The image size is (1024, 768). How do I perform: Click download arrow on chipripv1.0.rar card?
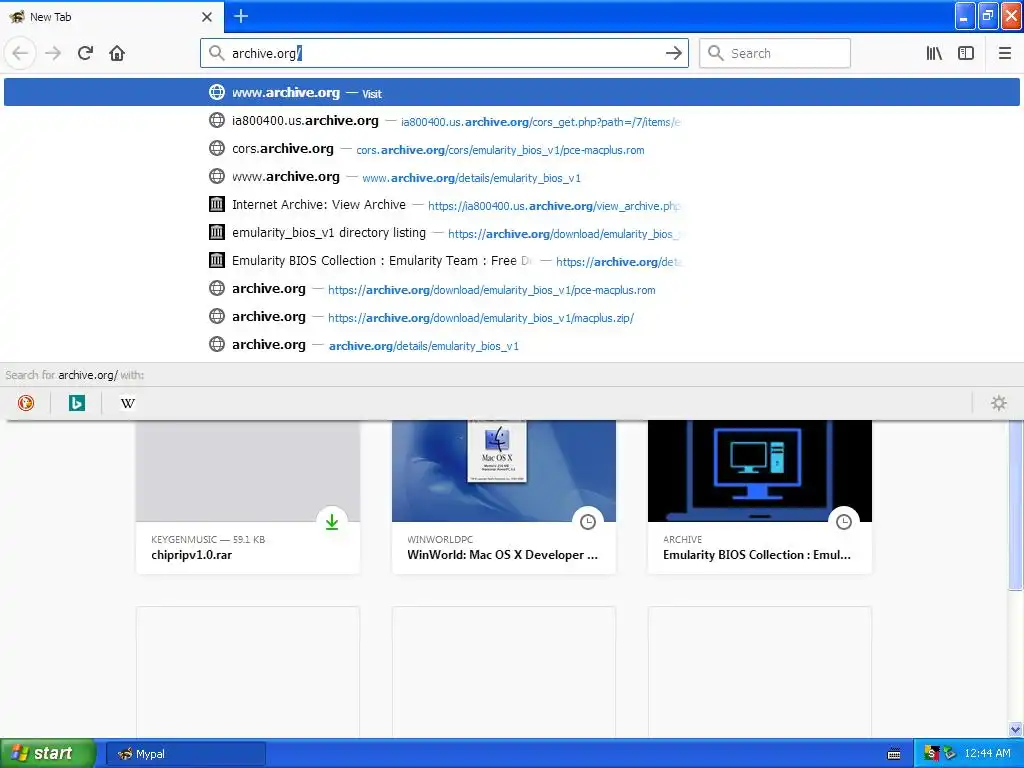tap(332, 522)
